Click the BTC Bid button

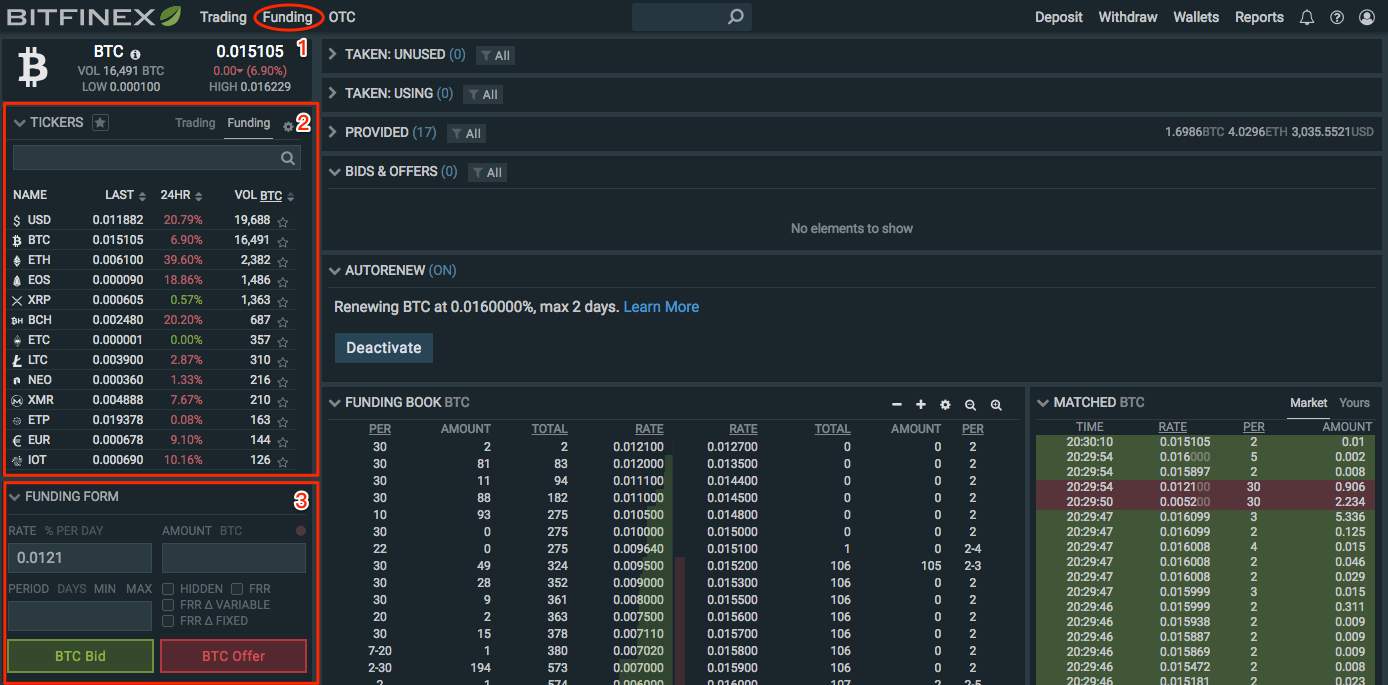tap(80, 656)
